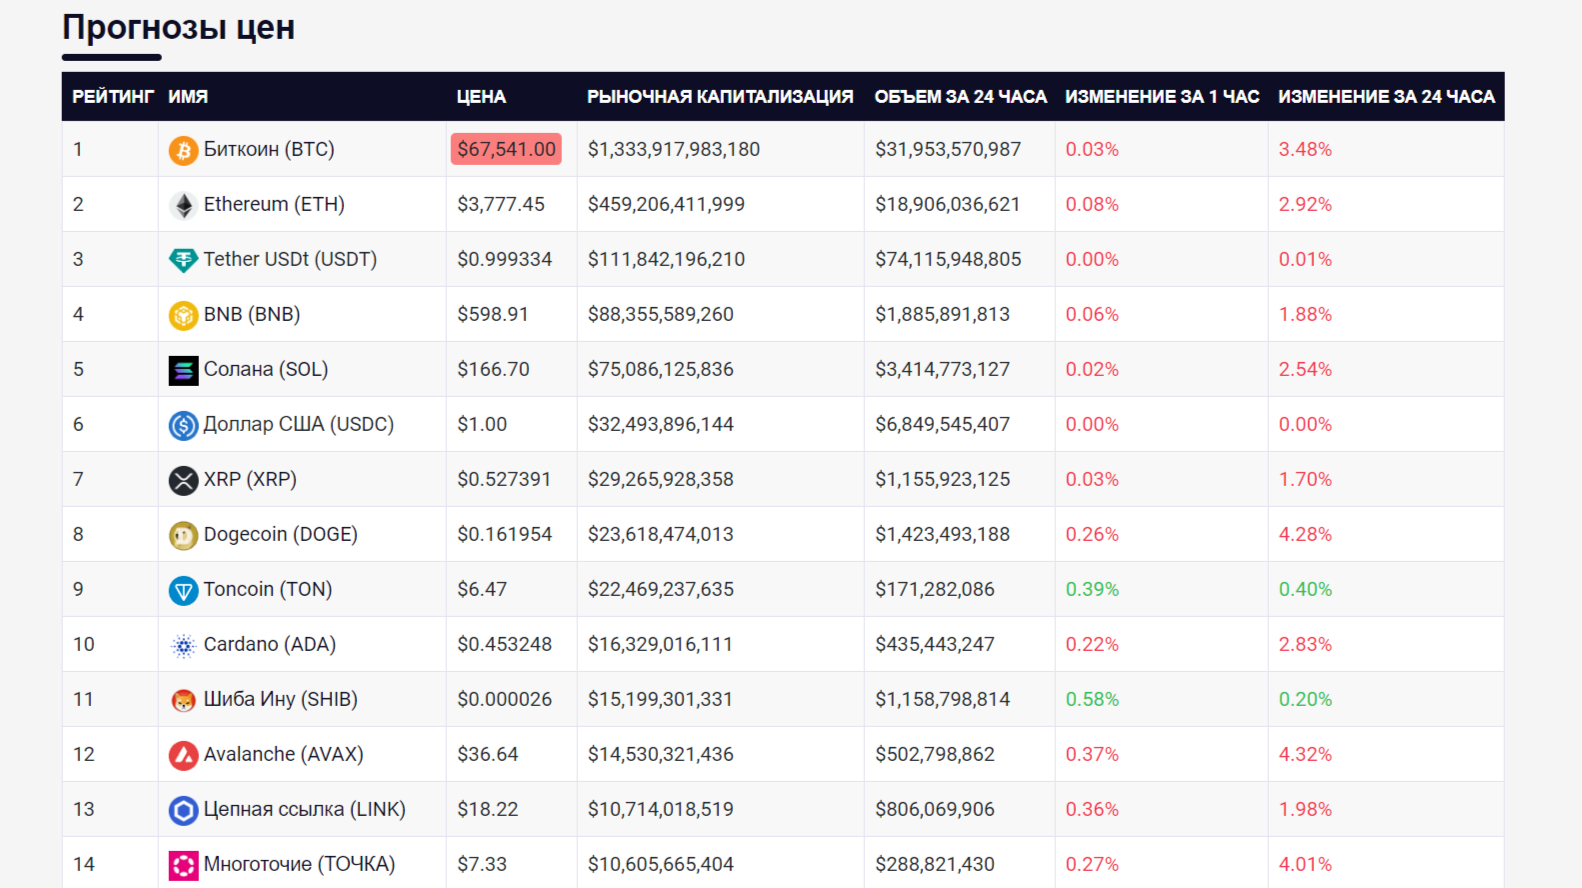This screenshot has width=1582, height=888.
Task: Click the Toncoin (TON) icon
Action: pyautogui.click(x=183, y=590)
